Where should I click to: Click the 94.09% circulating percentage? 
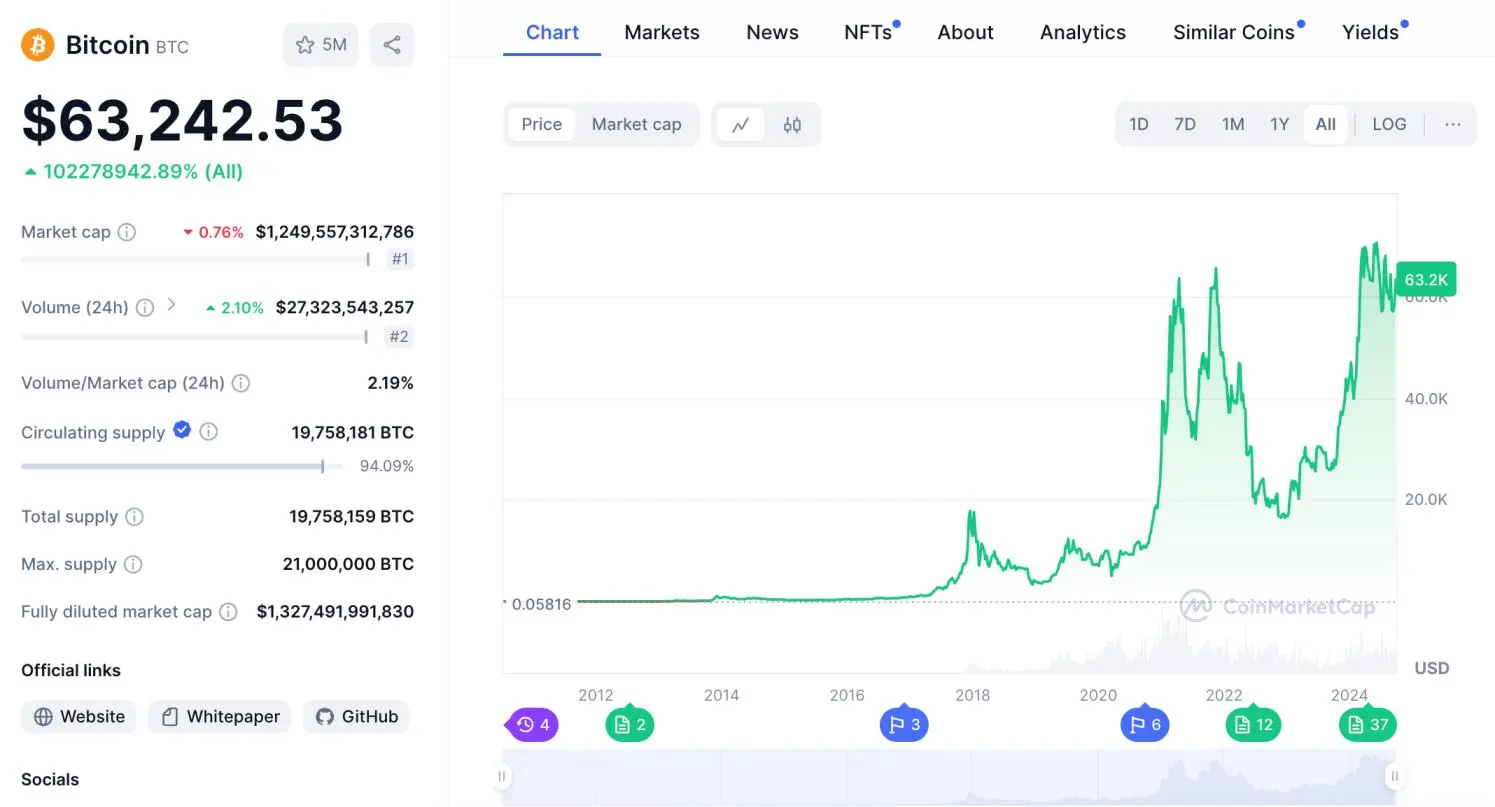coord(387,466)
